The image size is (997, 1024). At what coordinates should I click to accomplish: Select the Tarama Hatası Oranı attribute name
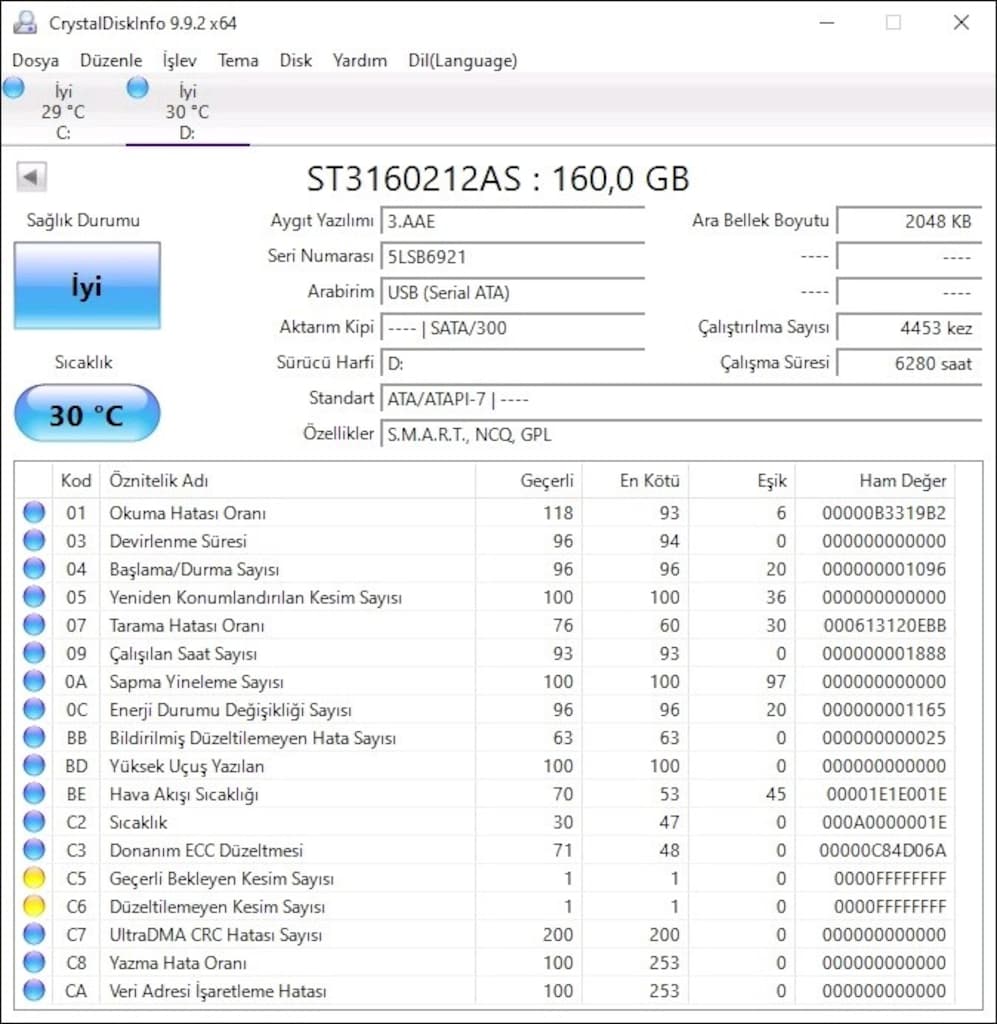coord(187,626)
